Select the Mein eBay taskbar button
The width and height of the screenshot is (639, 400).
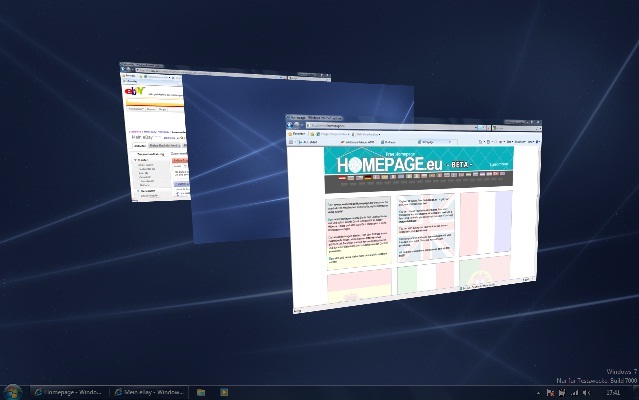150,392
